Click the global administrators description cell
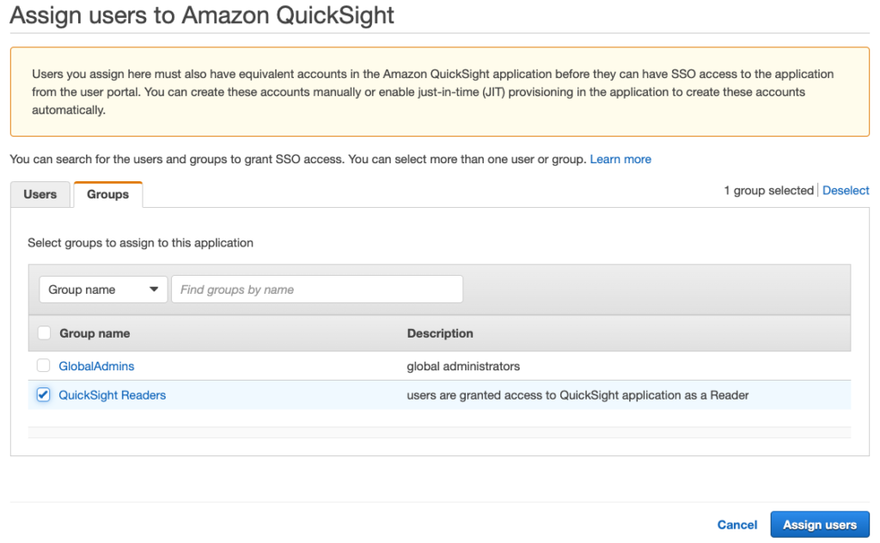 click(463, 367)
